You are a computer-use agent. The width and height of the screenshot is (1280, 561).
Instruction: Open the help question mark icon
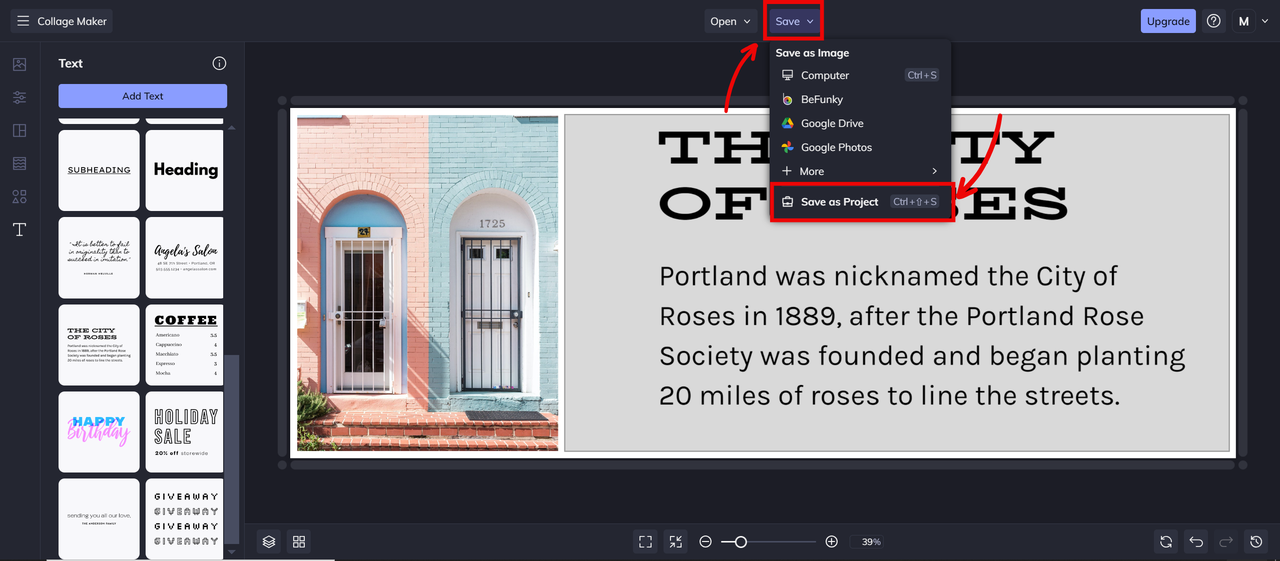[x=1213, y=21]
